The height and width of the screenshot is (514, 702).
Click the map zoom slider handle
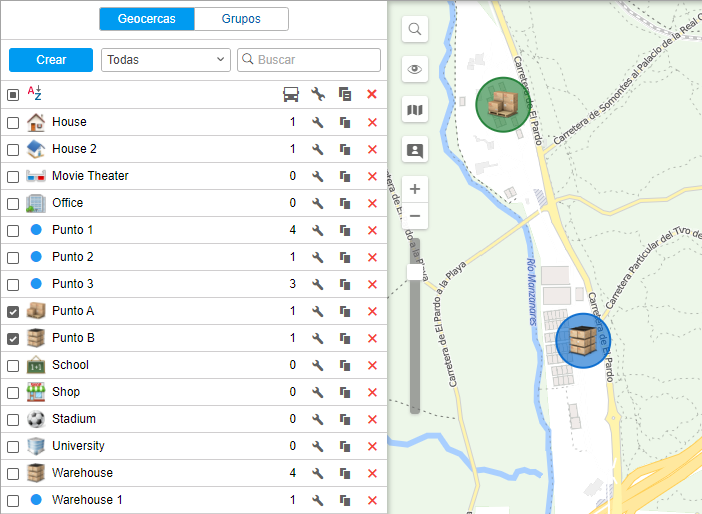coord(415,272)
